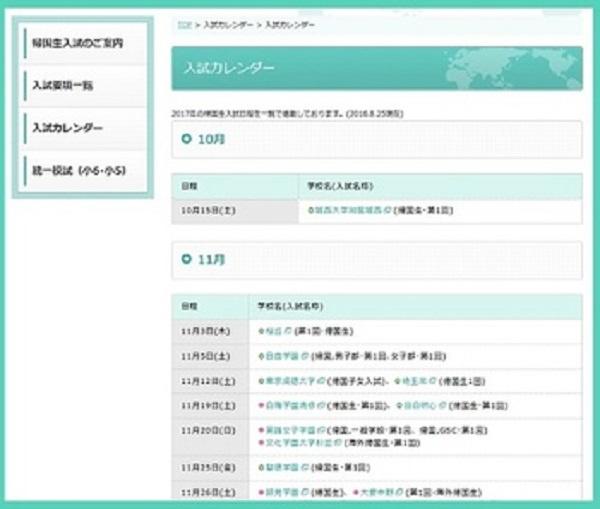Click external-link icon in the 11月5日(土) row
Screen dimensions: 600x509
click(x=304, y=355)
